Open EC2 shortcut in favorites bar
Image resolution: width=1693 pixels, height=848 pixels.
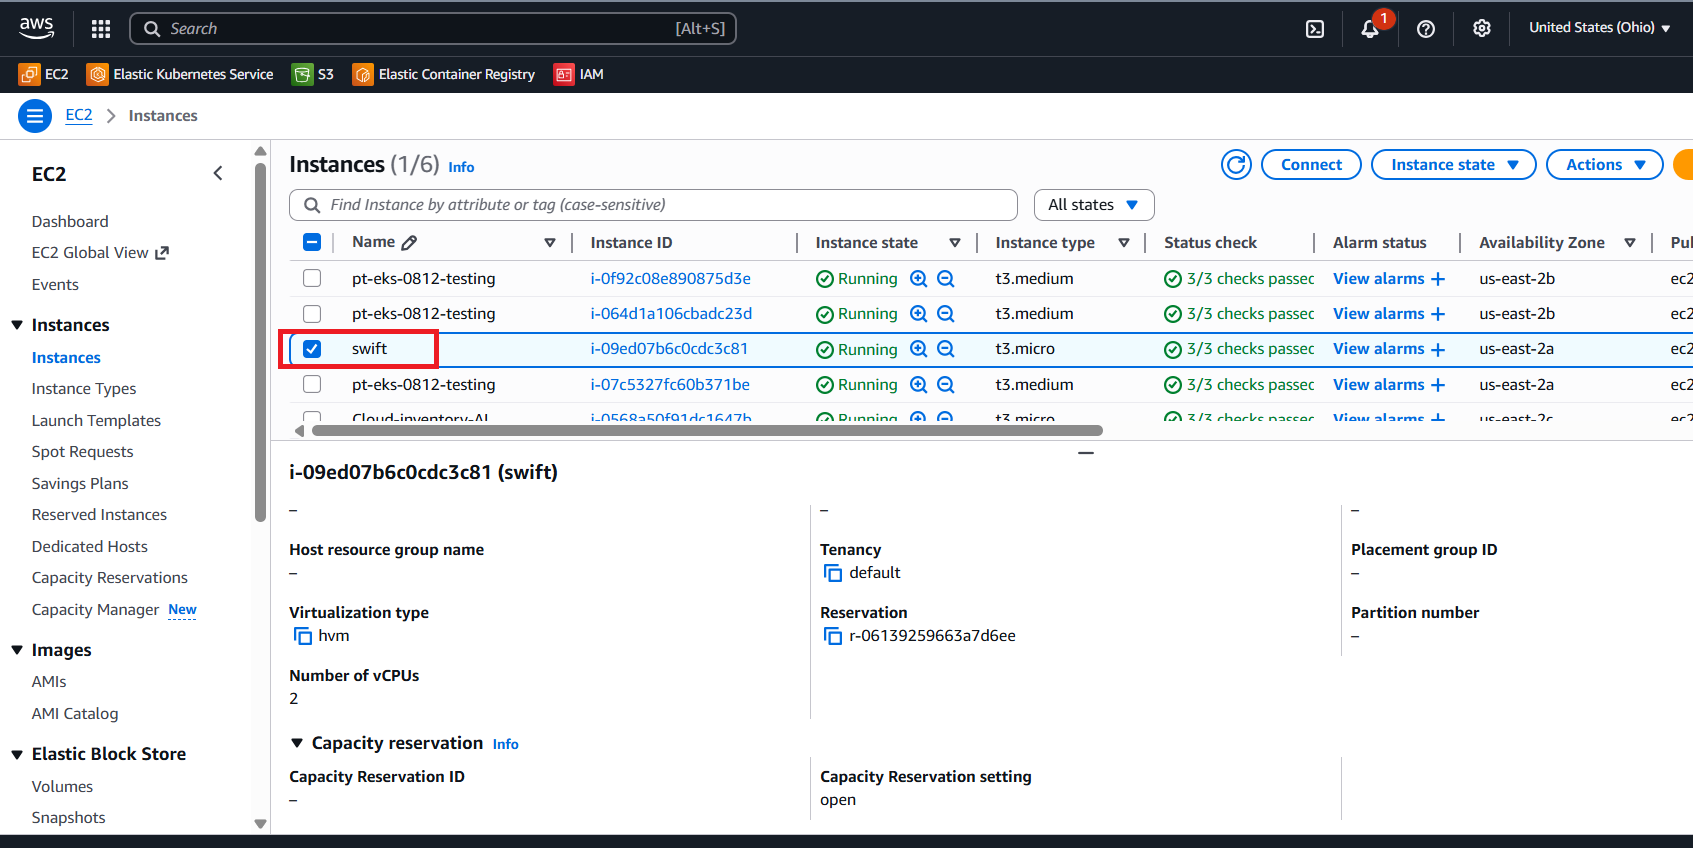[44, 74]
